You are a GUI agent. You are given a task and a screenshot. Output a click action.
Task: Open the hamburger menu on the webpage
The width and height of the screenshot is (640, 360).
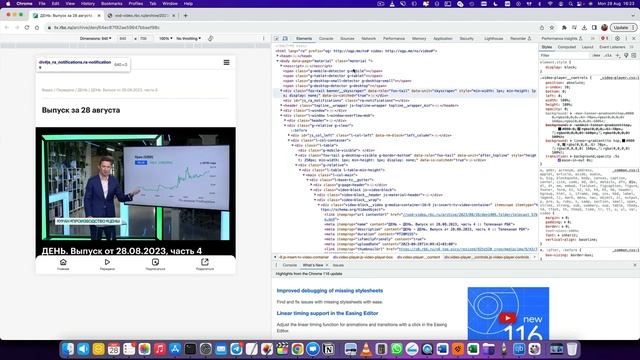click(x=227, y=62)
